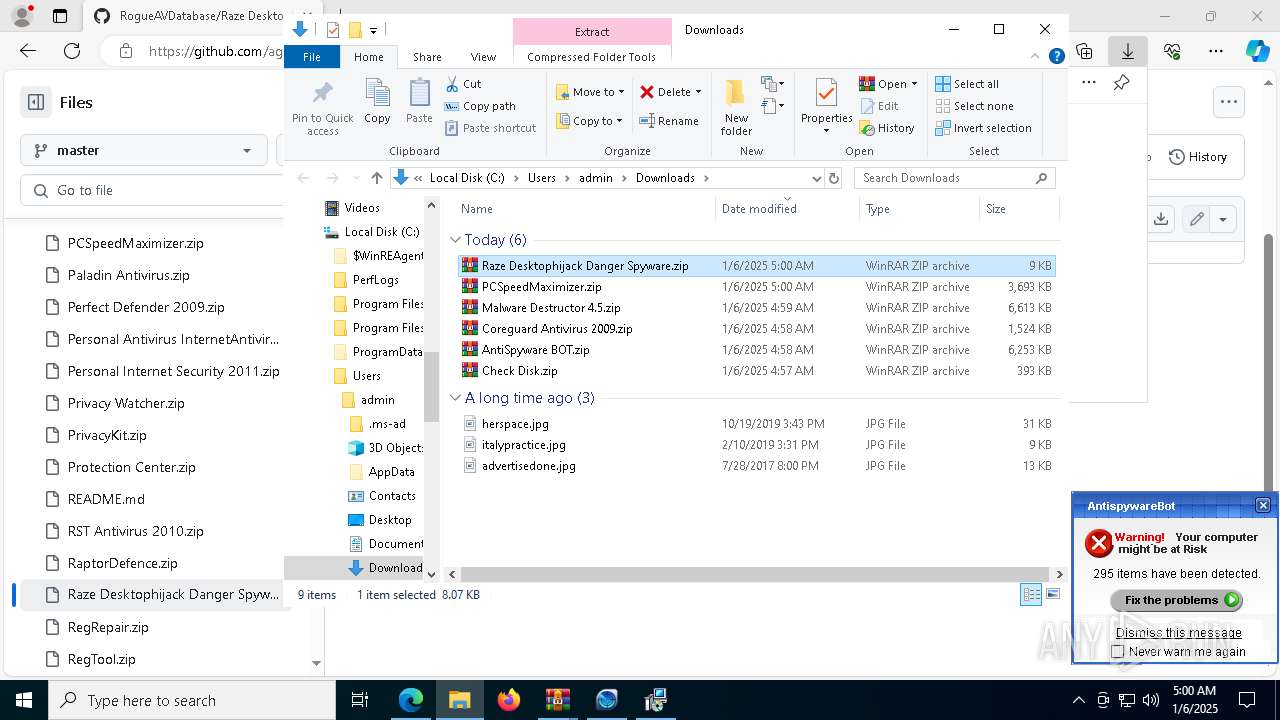Reload the GitHub page in Edge
This screenshot has width=1280, height=720.
point(72,51)
